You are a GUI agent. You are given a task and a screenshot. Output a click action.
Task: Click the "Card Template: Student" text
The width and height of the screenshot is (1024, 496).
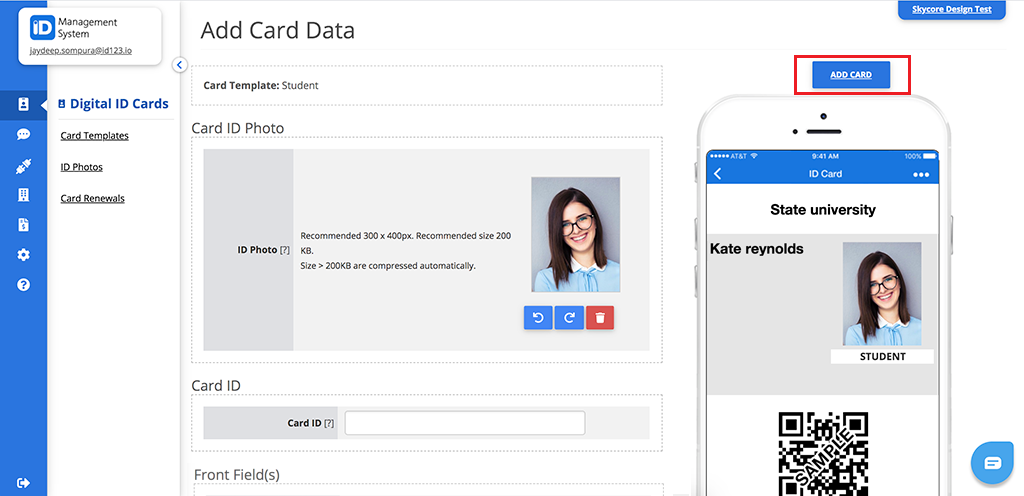[x=261, y=85]
